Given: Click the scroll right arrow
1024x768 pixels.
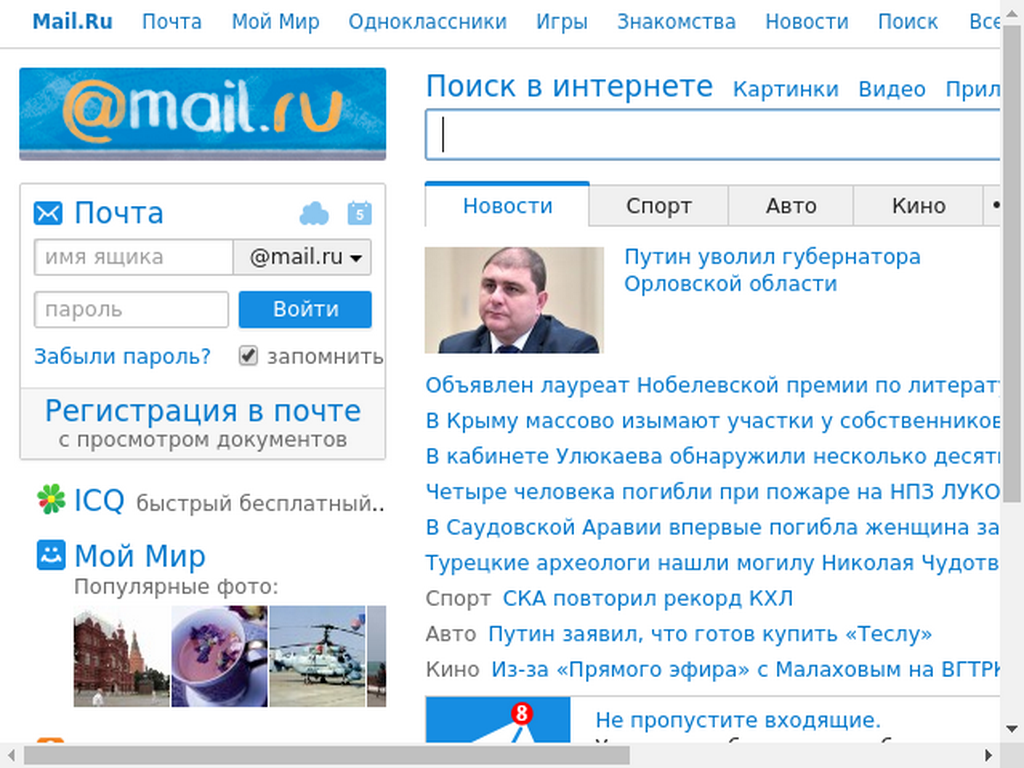Looking at the screenshot, I should (x=989, y=756).
